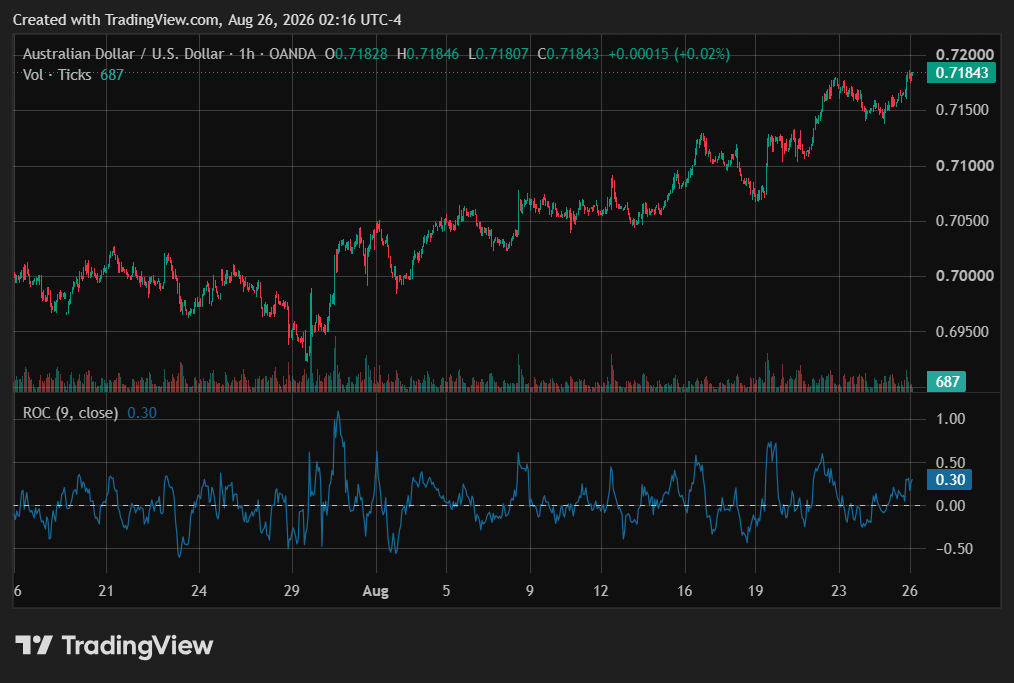Screen dimensions: 1014x683
Task: Click the −0.50 level on ROC scale
Action: coord(954,548)
